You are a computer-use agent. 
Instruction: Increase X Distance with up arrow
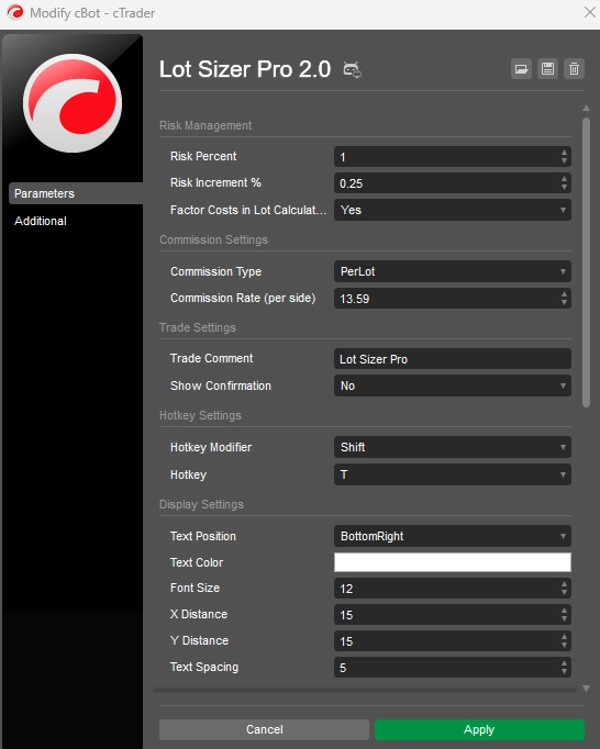click(x=564, y=610)
